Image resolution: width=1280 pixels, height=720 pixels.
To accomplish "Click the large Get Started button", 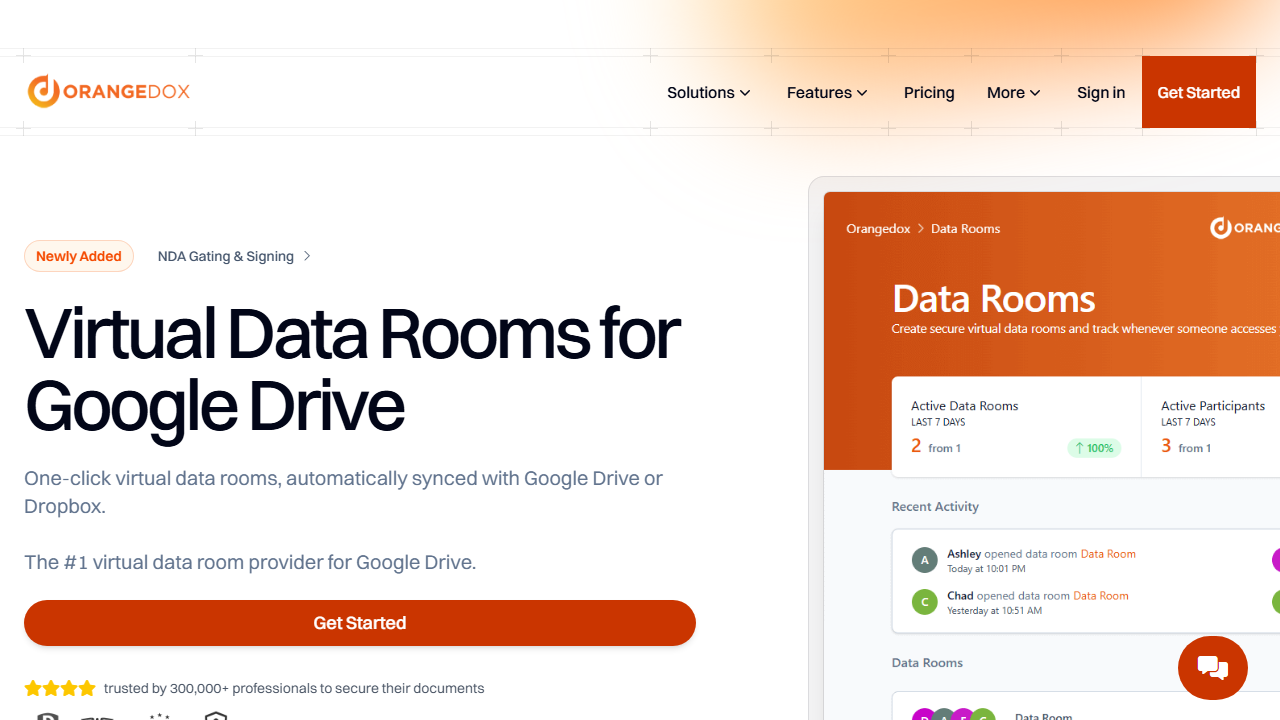I will coord(360,623).
